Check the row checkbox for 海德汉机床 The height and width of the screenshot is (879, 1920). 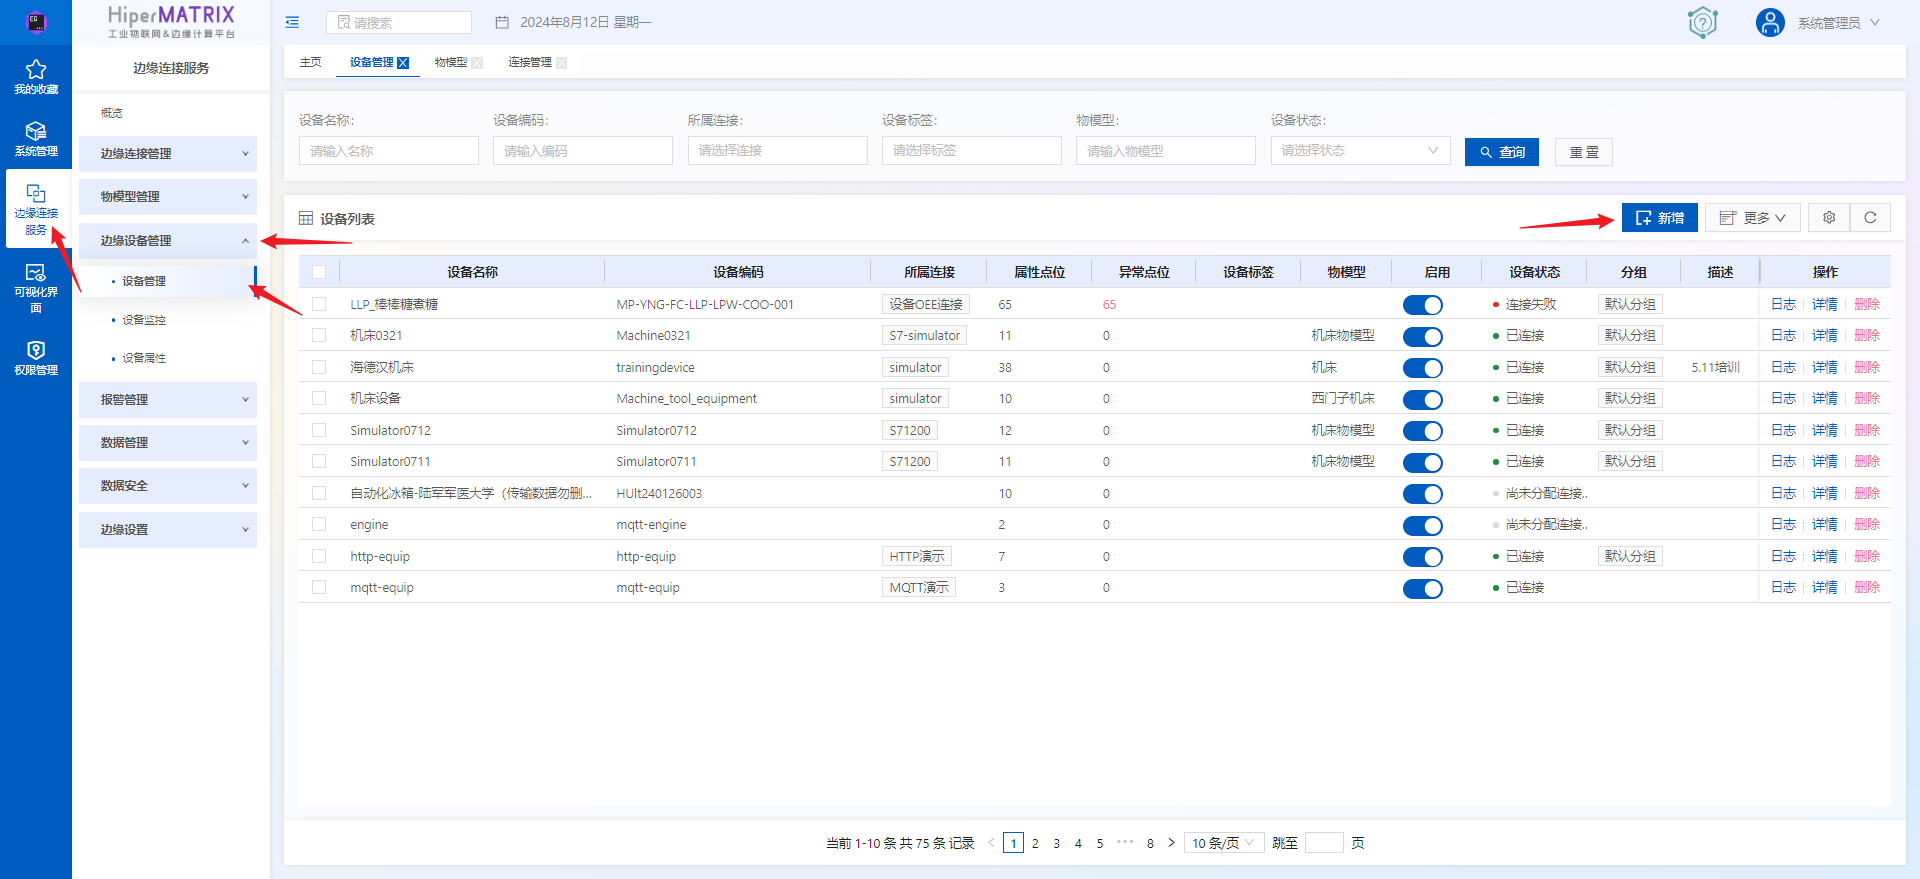tap(319, 367)
